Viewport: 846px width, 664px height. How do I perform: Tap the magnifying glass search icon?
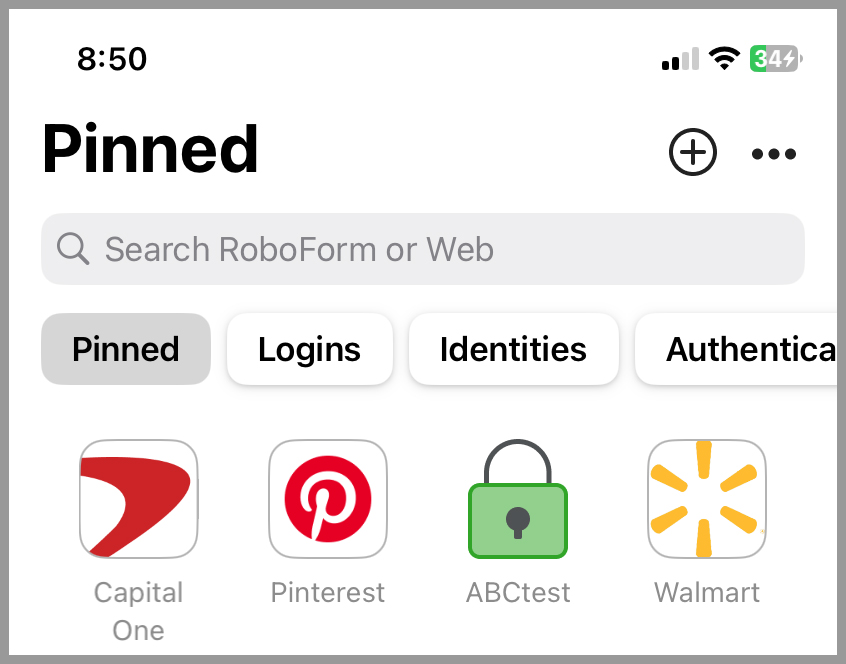coord(73,249)
